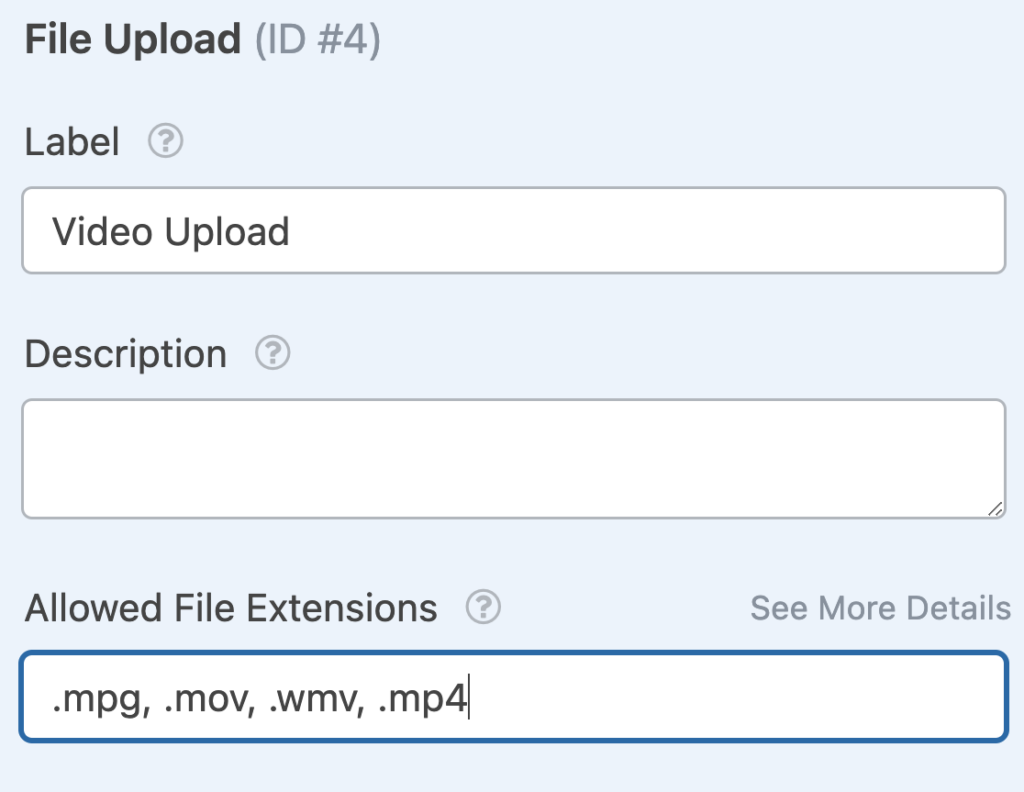Click the circular help badge near Label

166,142
